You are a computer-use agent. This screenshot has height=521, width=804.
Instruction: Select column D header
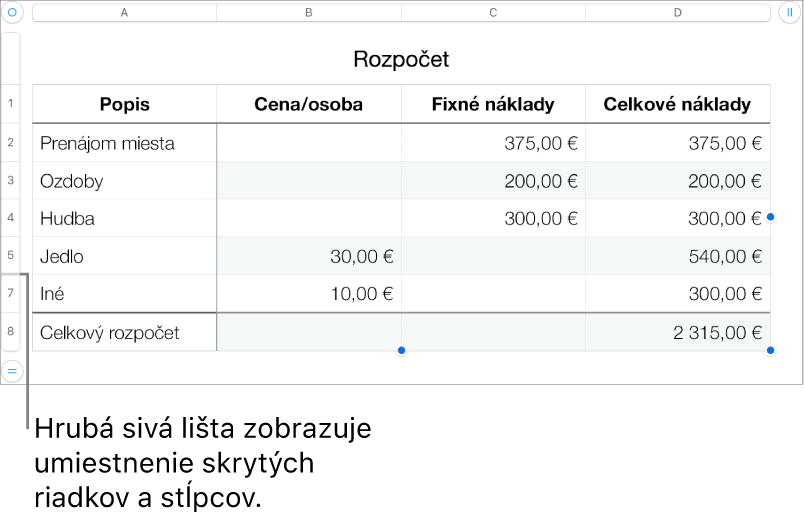(x=678, y=13)
